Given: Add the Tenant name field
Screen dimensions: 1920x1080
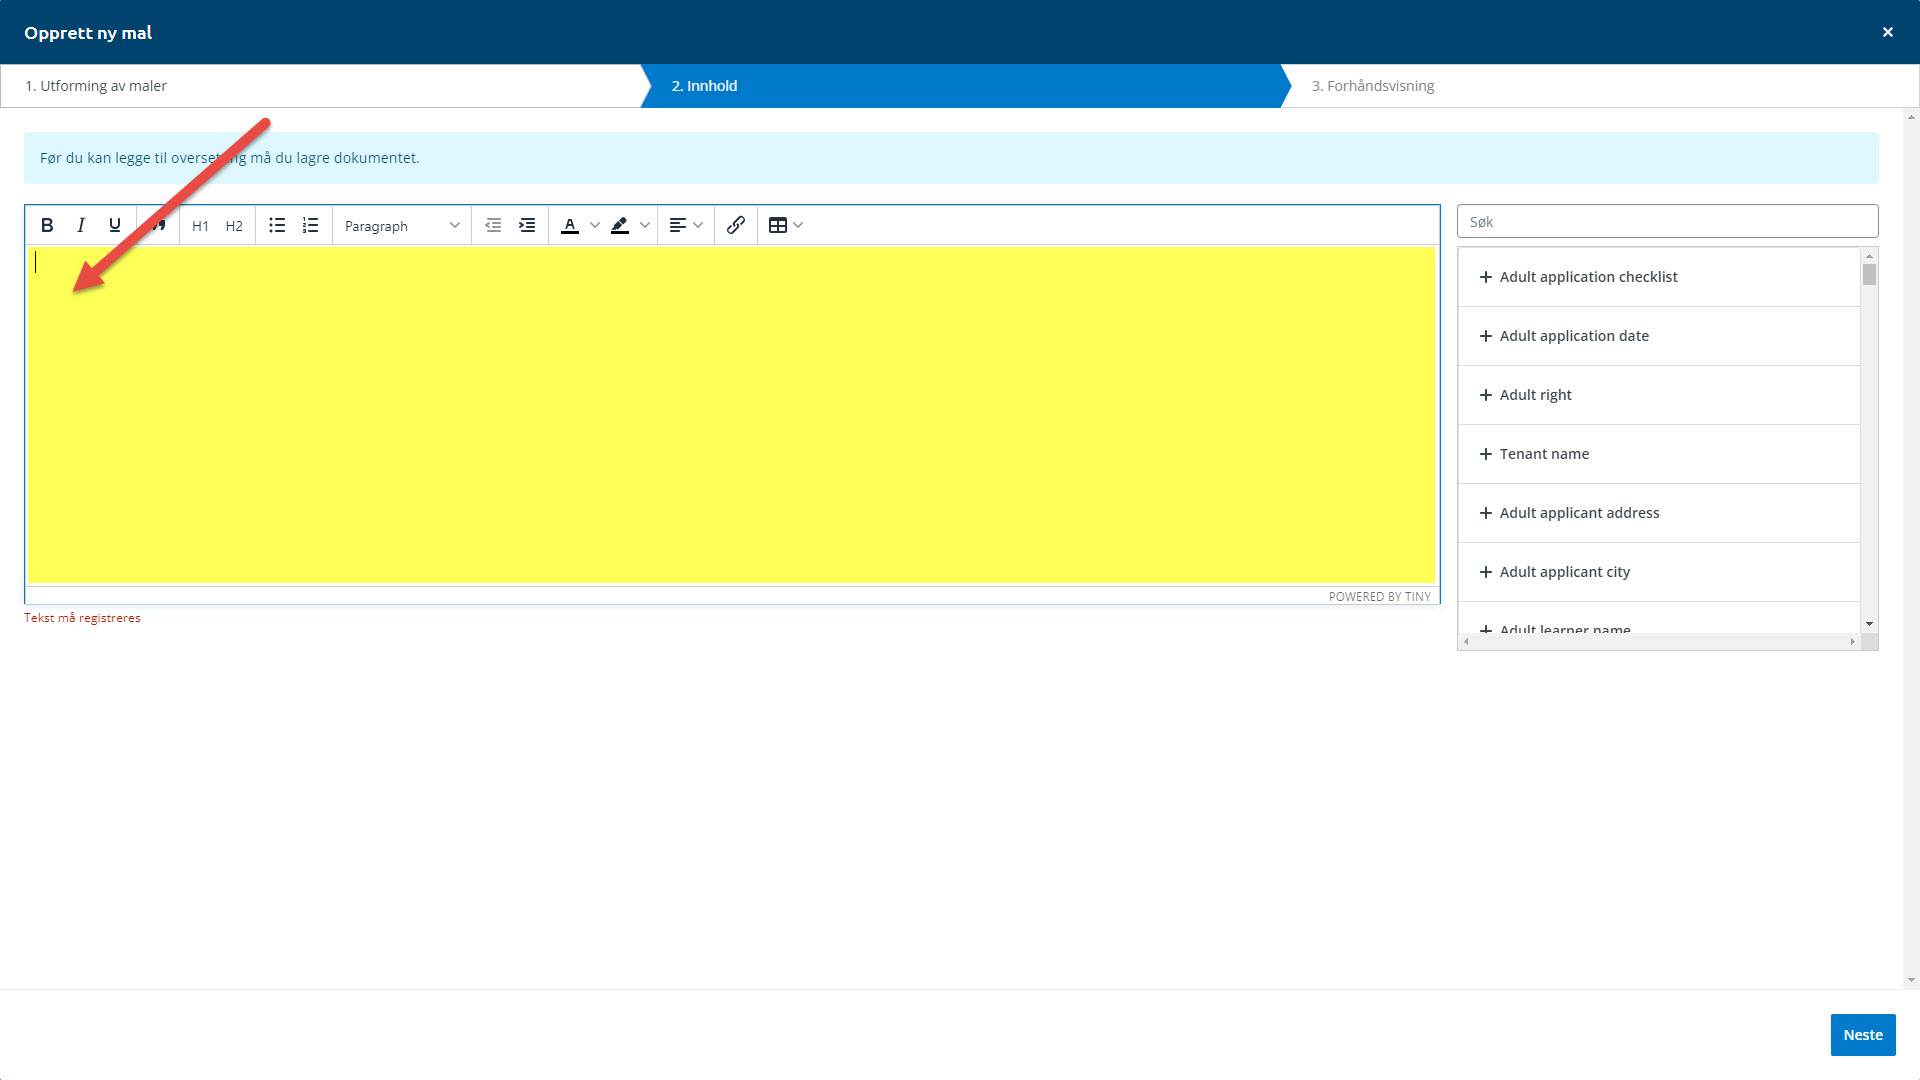Looking at the screenshot, I should [x=1543, y=454].
